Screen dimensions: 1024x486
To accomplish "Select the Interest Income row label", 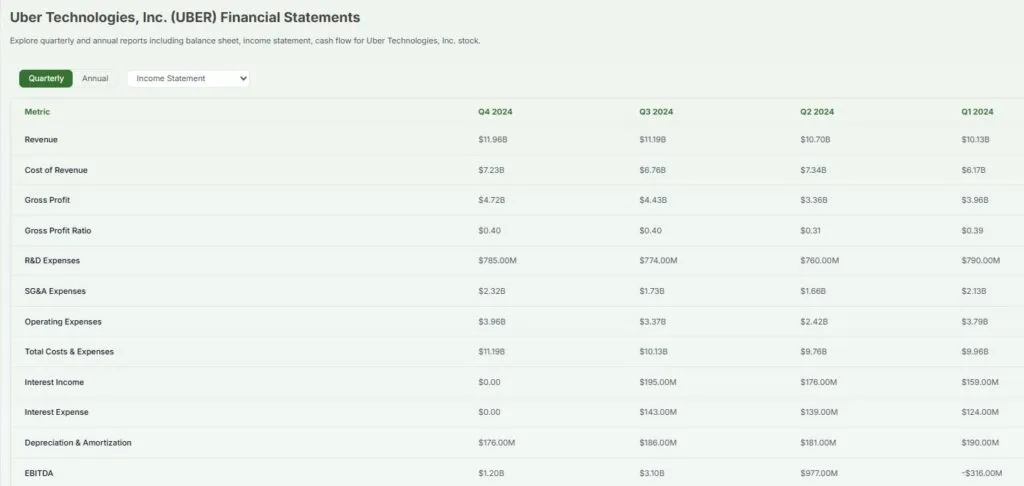I will tap(54, 382).
